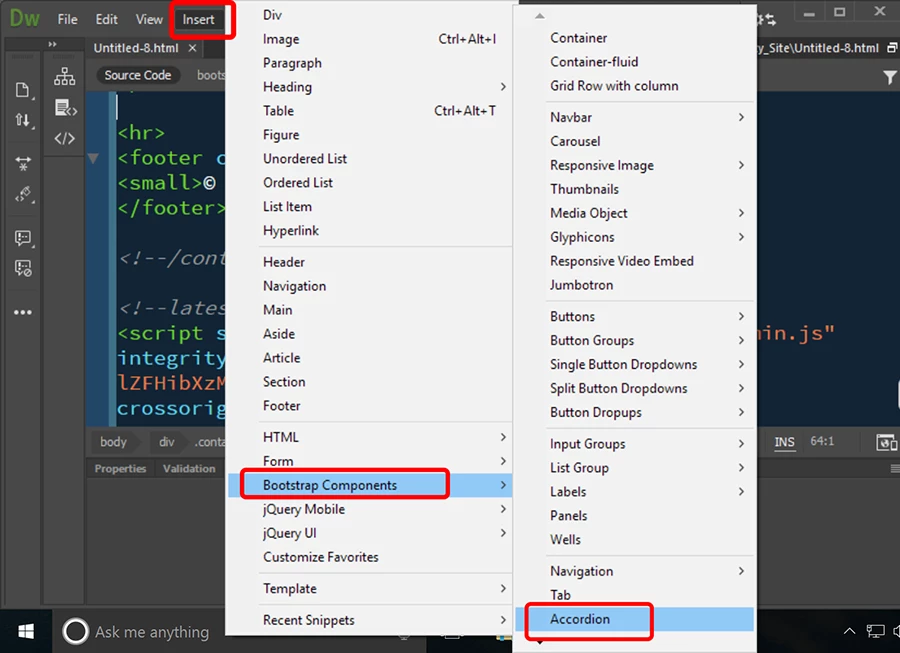Choose Hyperlink from the Insert menu
This screenshot has height=653, width=900.
(370, 231)
